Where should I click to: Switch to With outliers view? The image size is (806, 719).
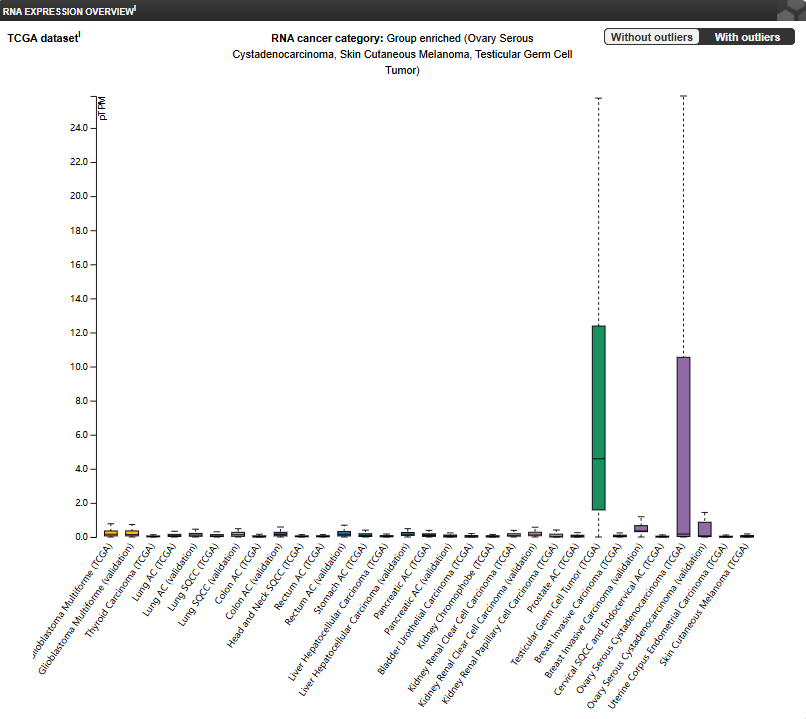tap(747, 37)
